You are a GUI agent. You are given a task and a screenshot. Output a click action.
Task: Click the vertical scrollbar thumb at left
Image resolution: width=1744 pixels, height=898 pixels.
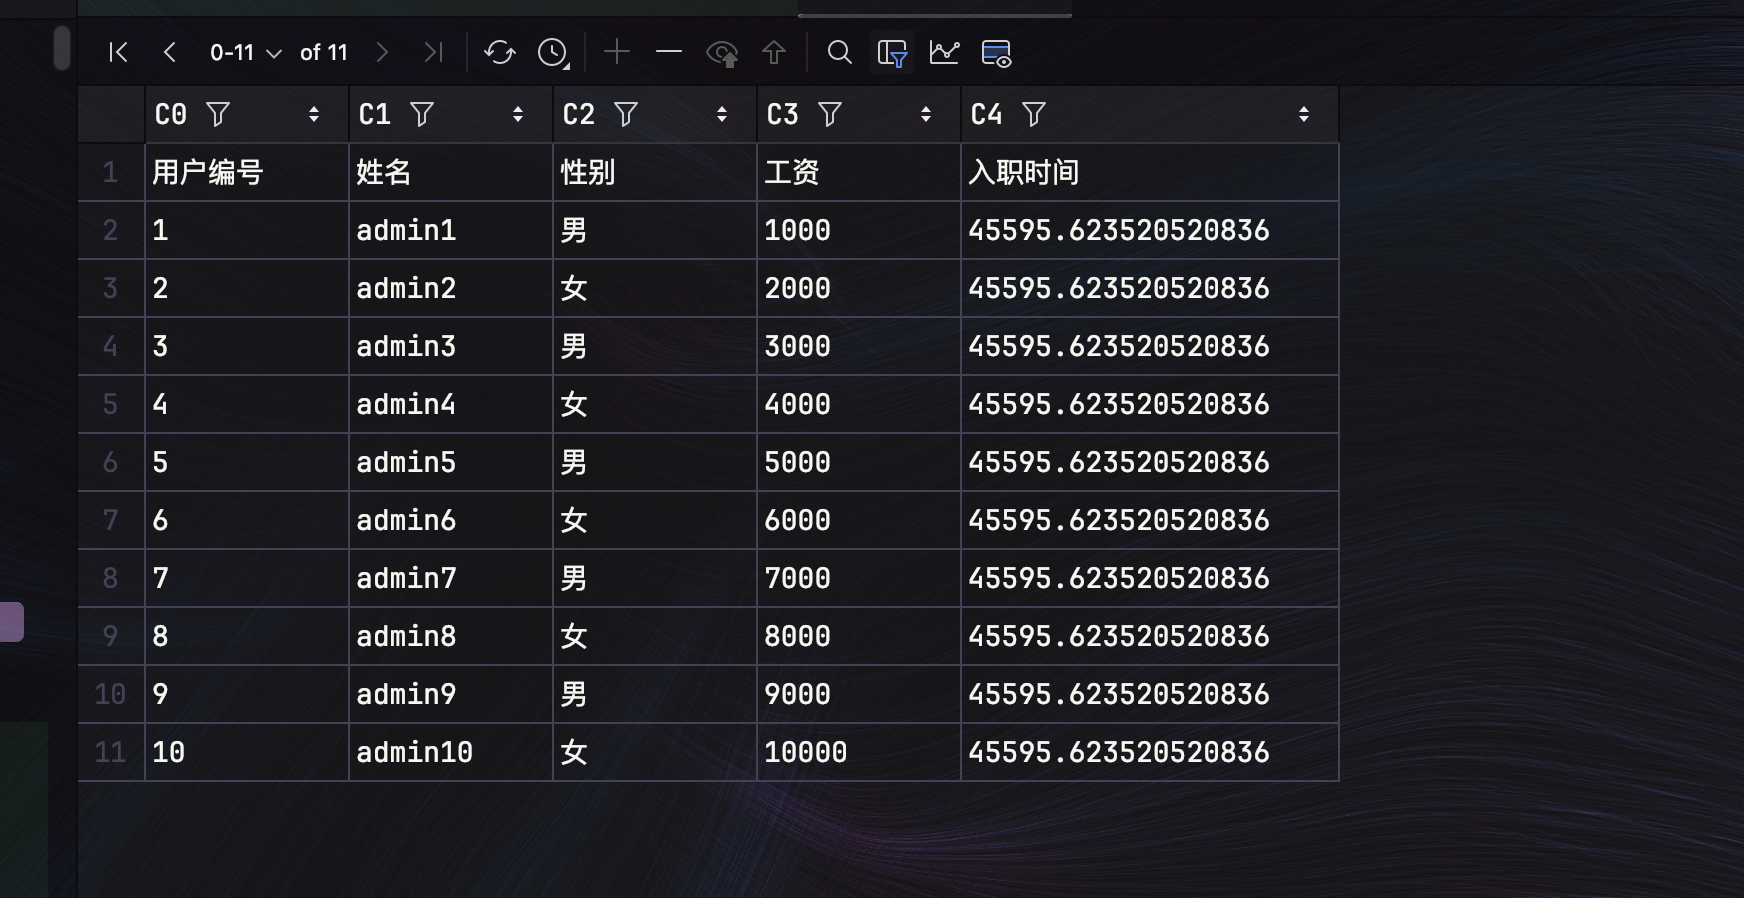pyautogui.click(x=61, y=48)
